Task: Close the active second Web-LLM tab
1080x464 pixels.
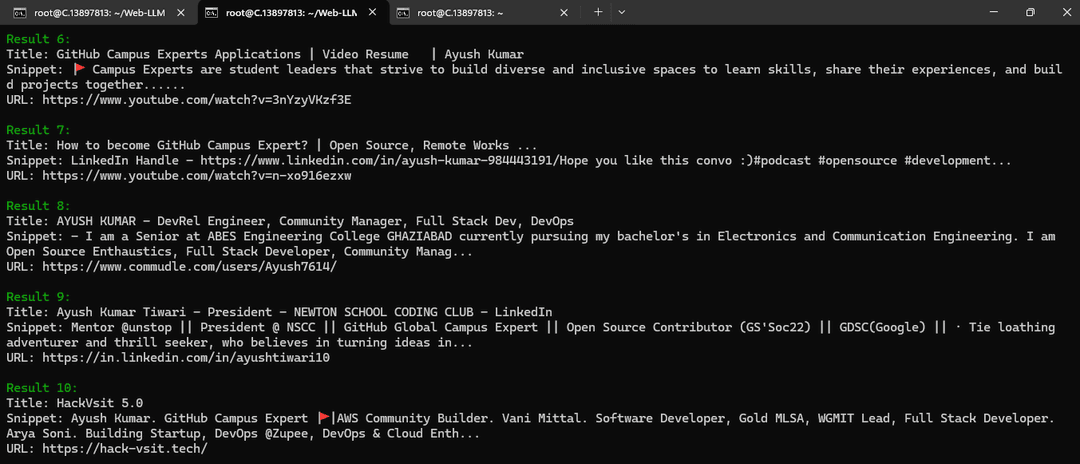Action: point(373,12)
